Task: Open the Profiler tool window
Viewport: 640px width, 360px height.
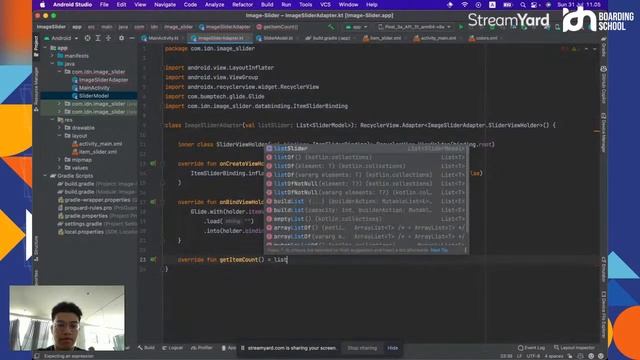Action: click(202, 348)
